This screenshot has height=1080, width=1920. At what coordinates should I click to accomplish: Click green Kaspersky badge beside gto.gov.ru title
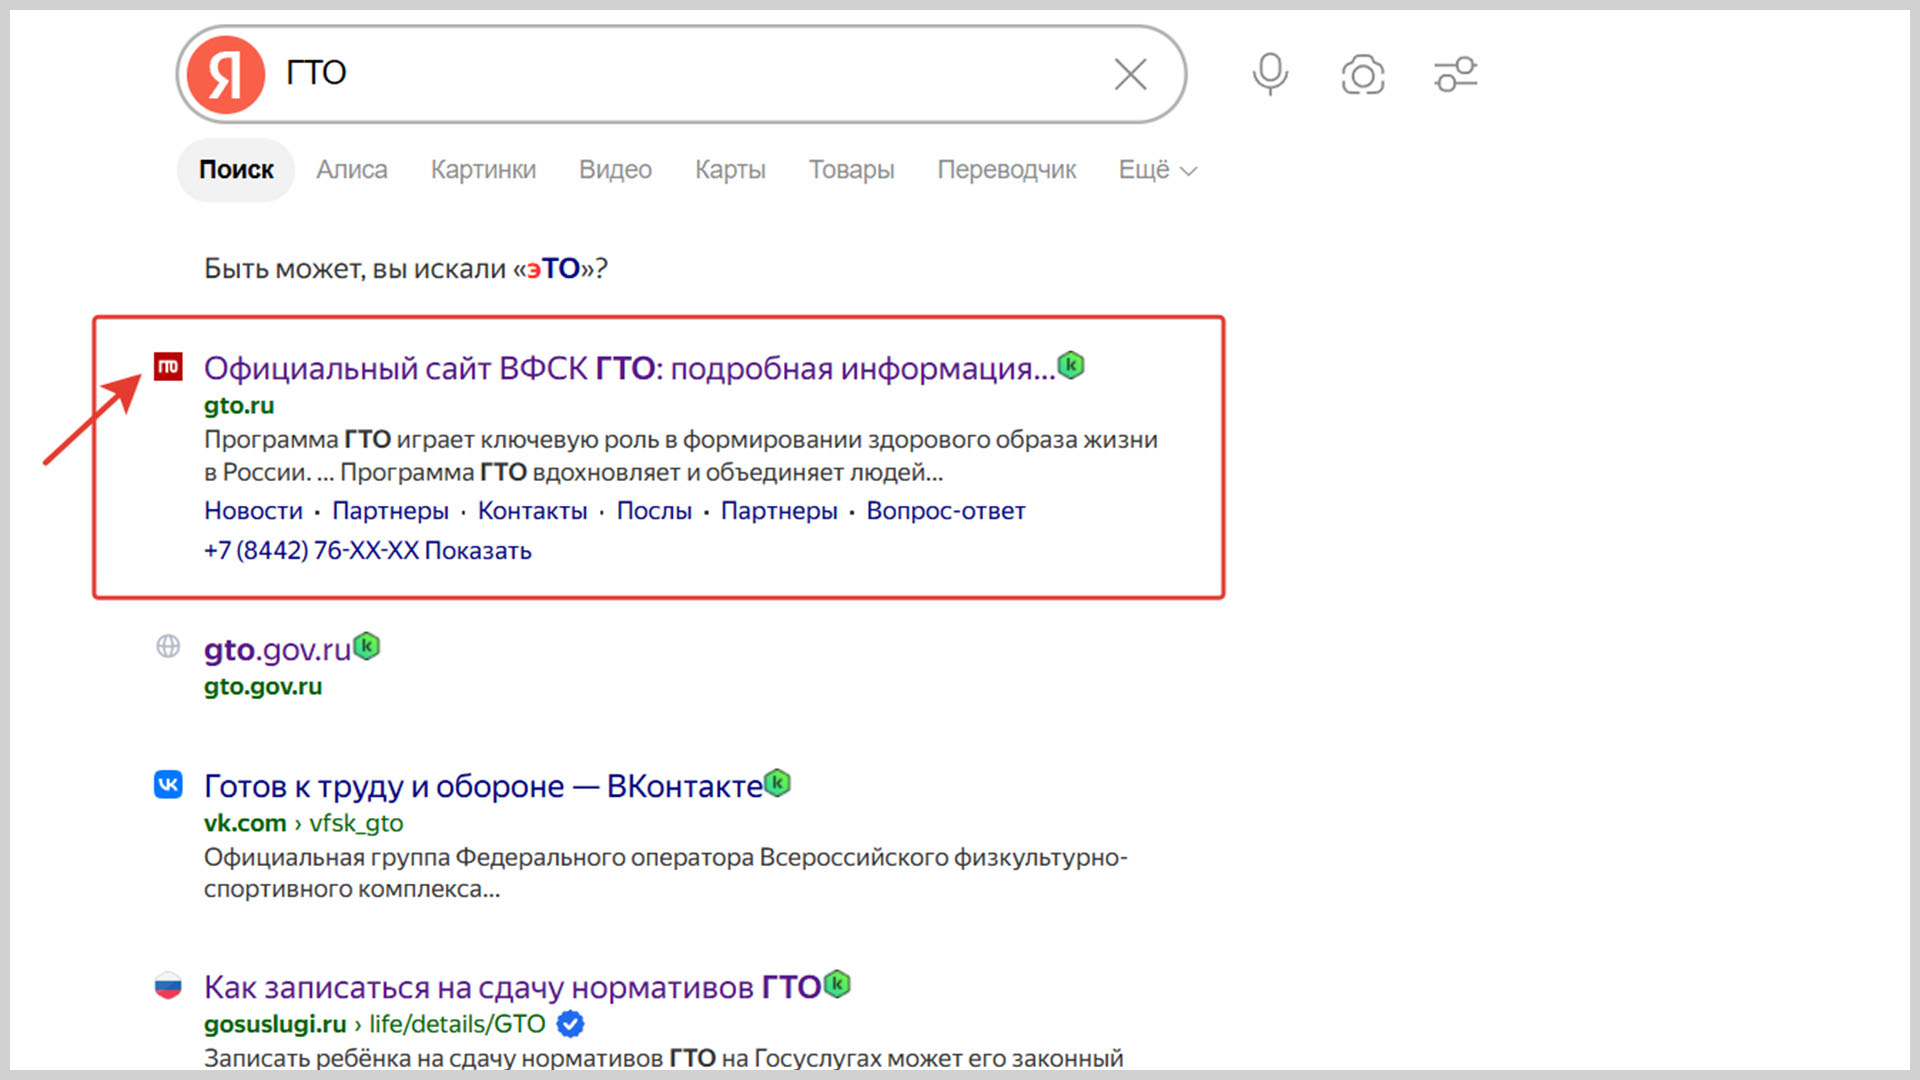tap(367, 647)
